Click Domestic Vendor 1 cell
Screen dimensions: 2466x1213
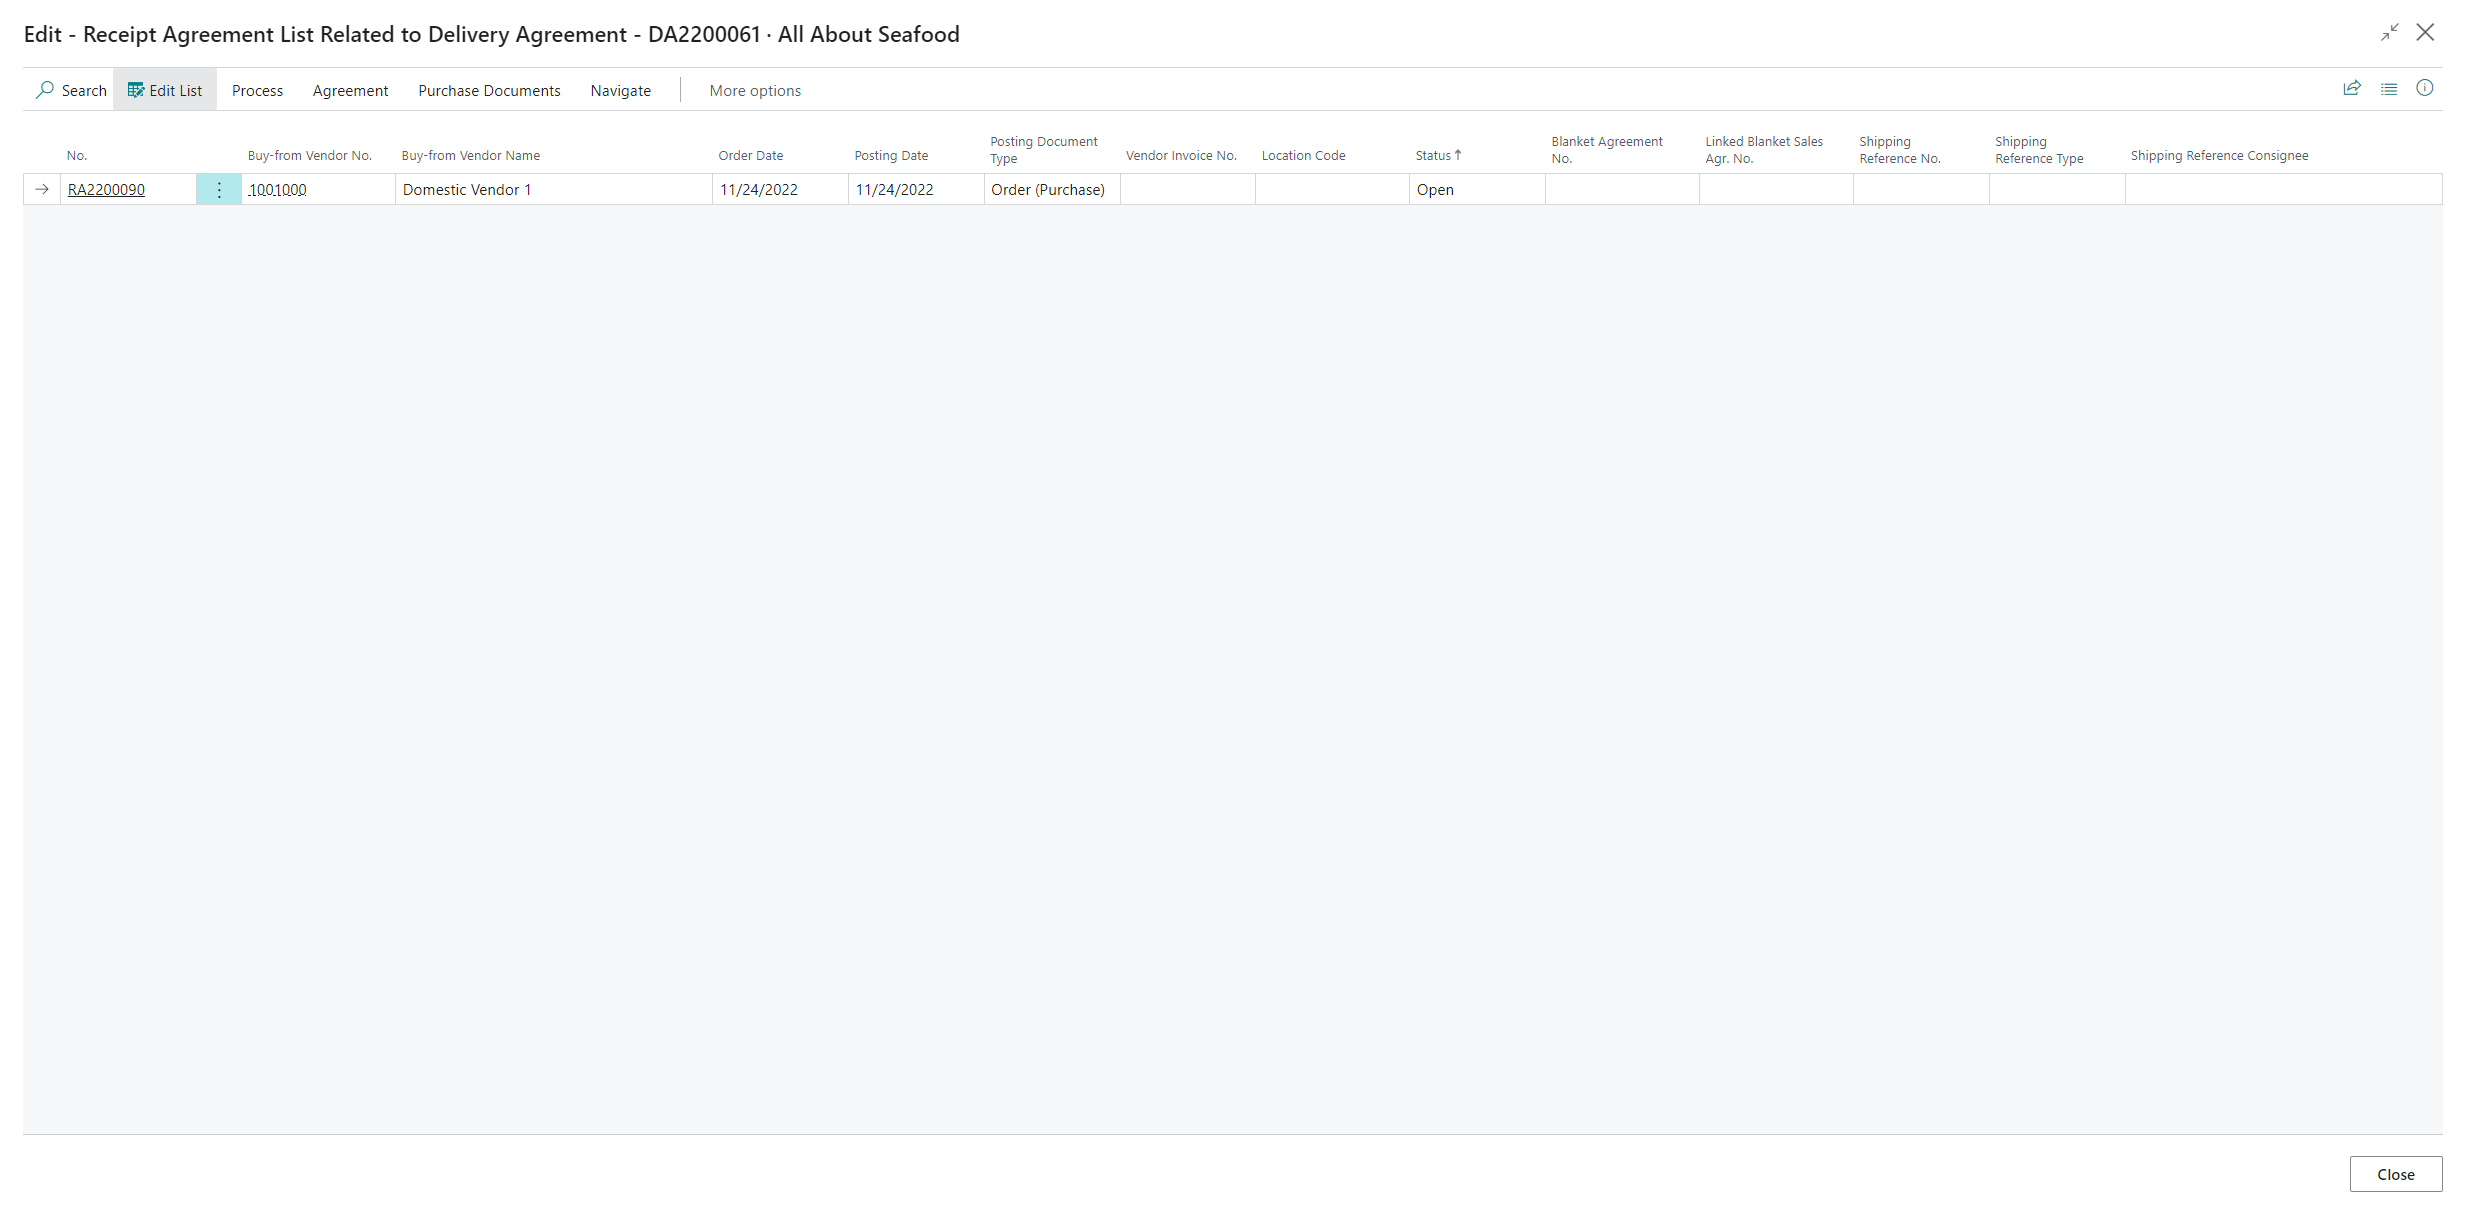point(554,189)
